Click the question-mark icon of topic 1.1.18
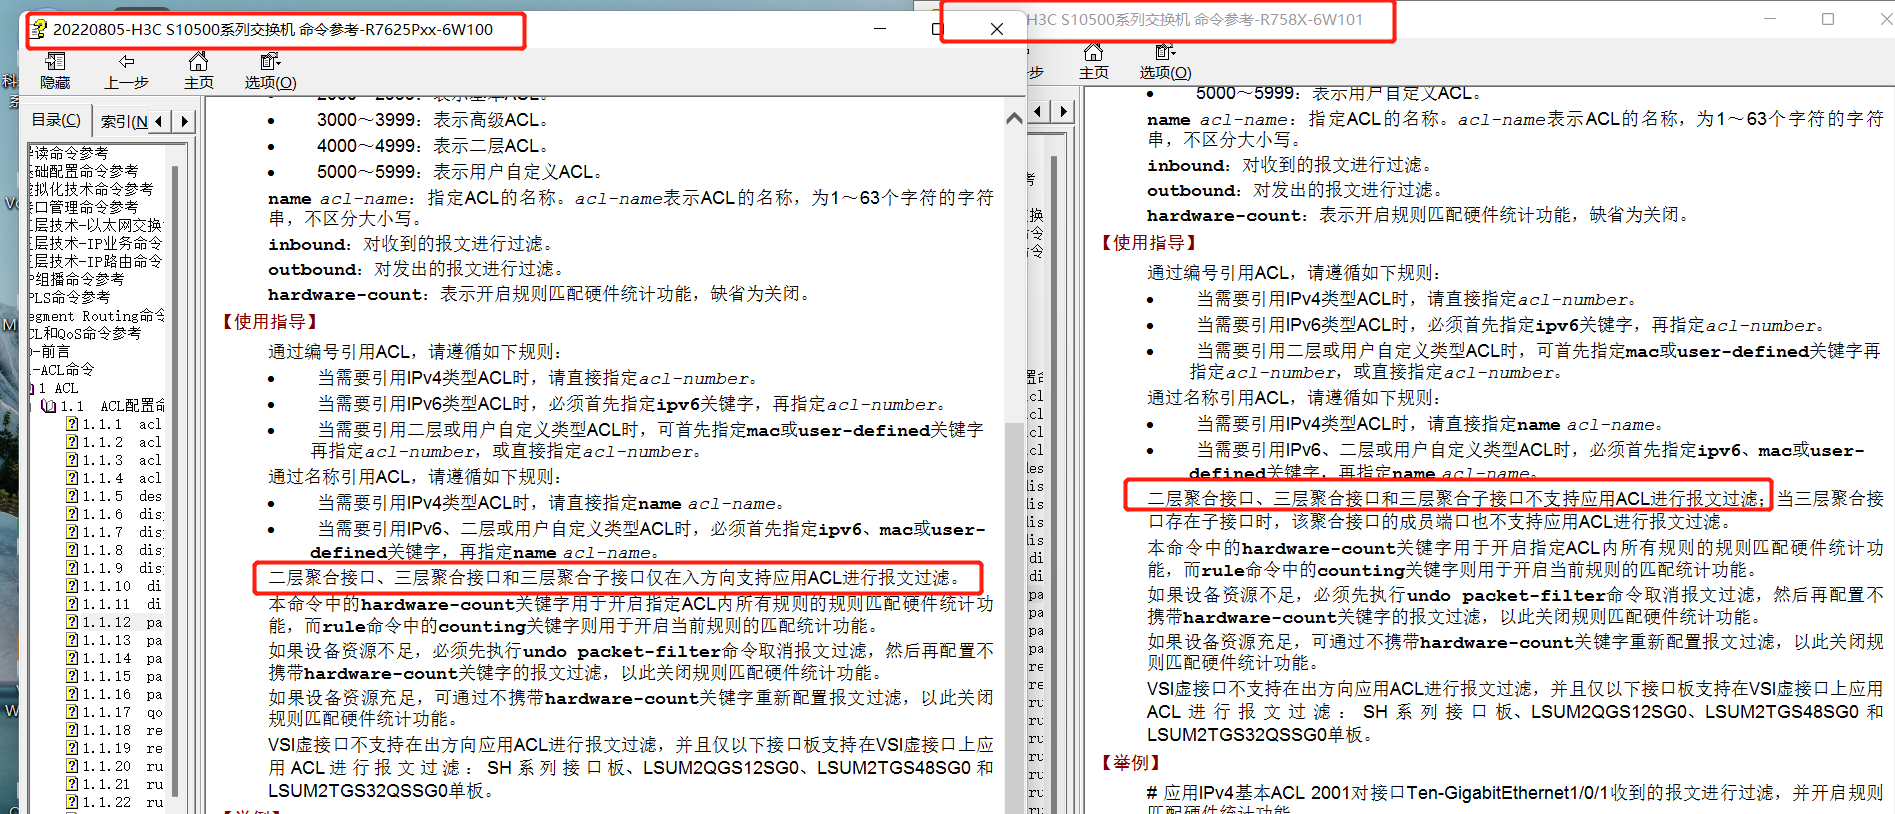 pos(72,730)
